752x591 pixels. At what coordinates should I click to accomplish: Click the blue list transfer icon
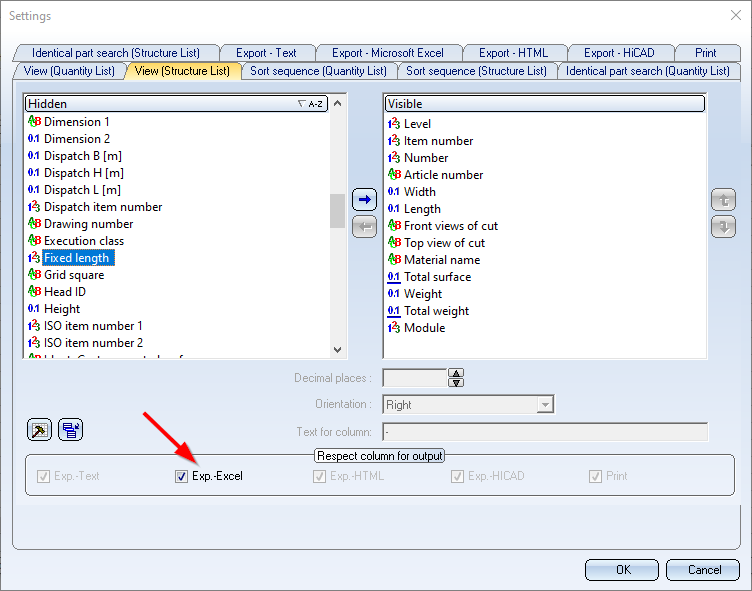(x=70, y=429)
